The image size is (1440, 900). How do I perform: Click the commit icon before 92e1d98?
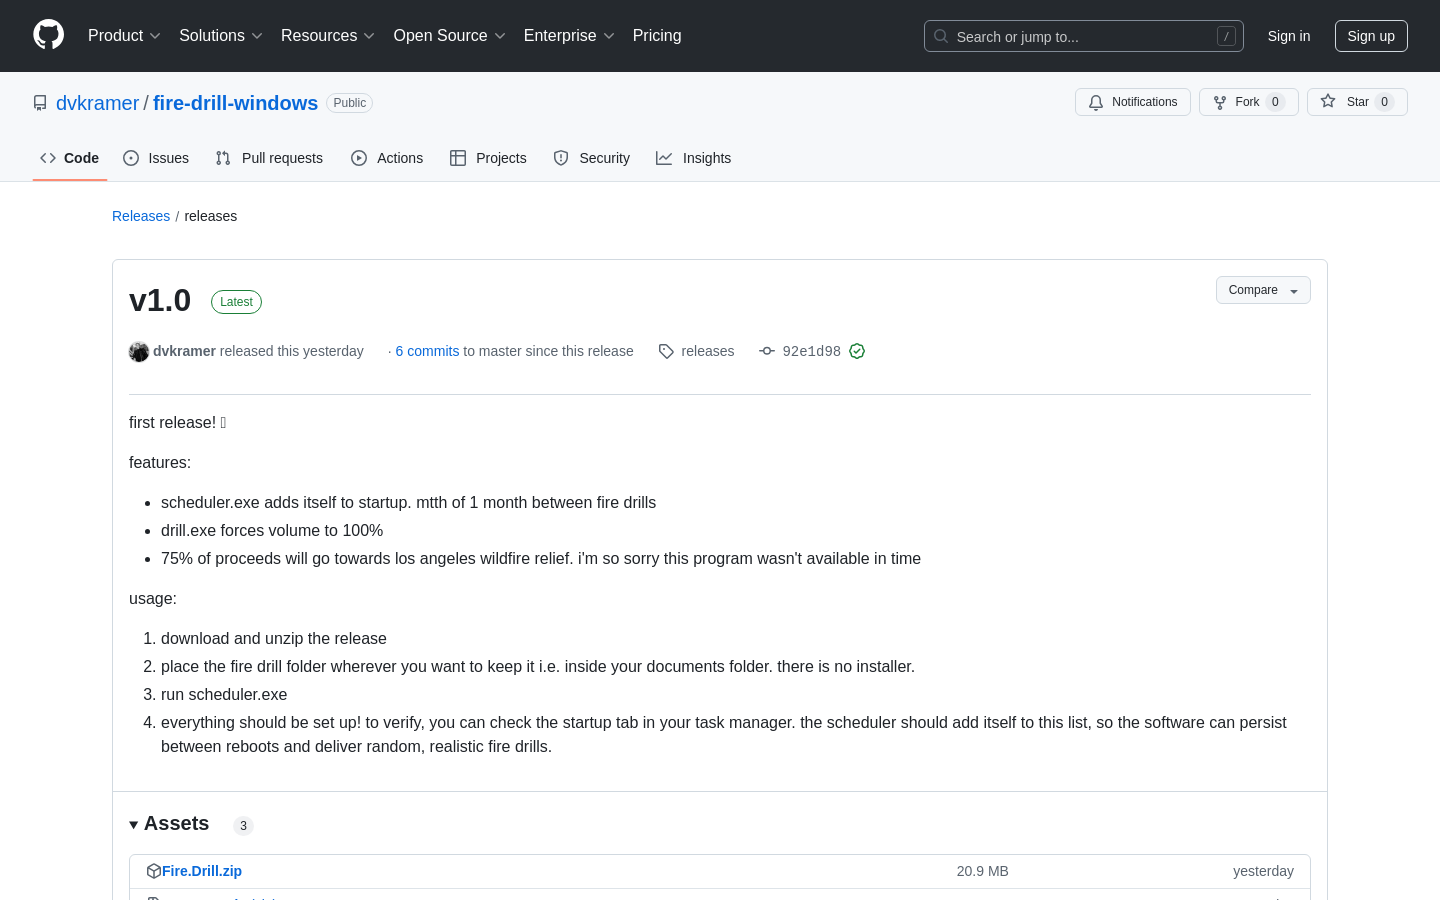767,351
